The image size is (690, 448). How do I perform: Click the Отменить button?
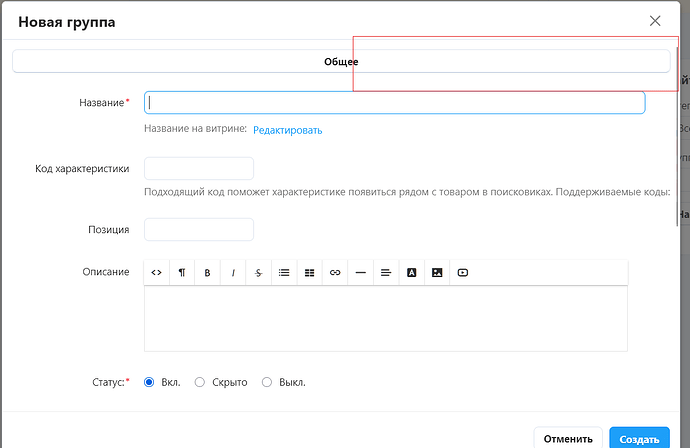[x=568, y=438]
